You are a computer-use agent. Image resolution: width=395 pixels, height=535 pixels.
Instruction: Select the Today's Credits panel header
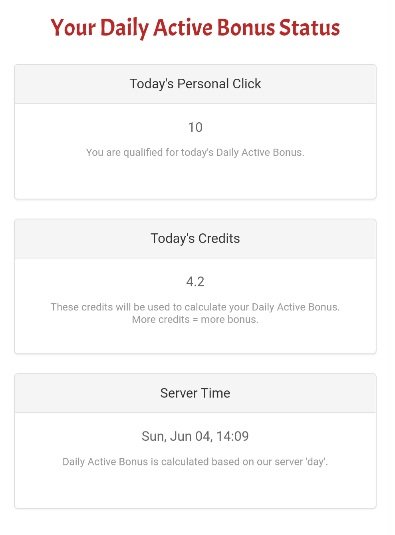[x=195, y=238]
